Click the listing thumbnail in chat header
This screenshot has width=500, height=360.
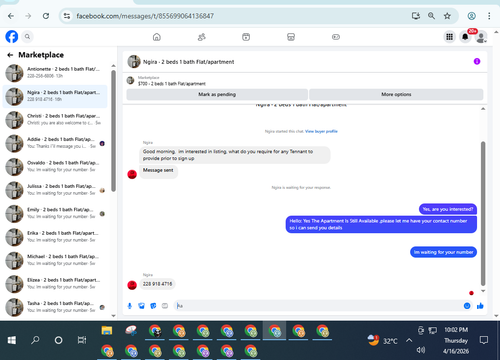click(134, 62)
